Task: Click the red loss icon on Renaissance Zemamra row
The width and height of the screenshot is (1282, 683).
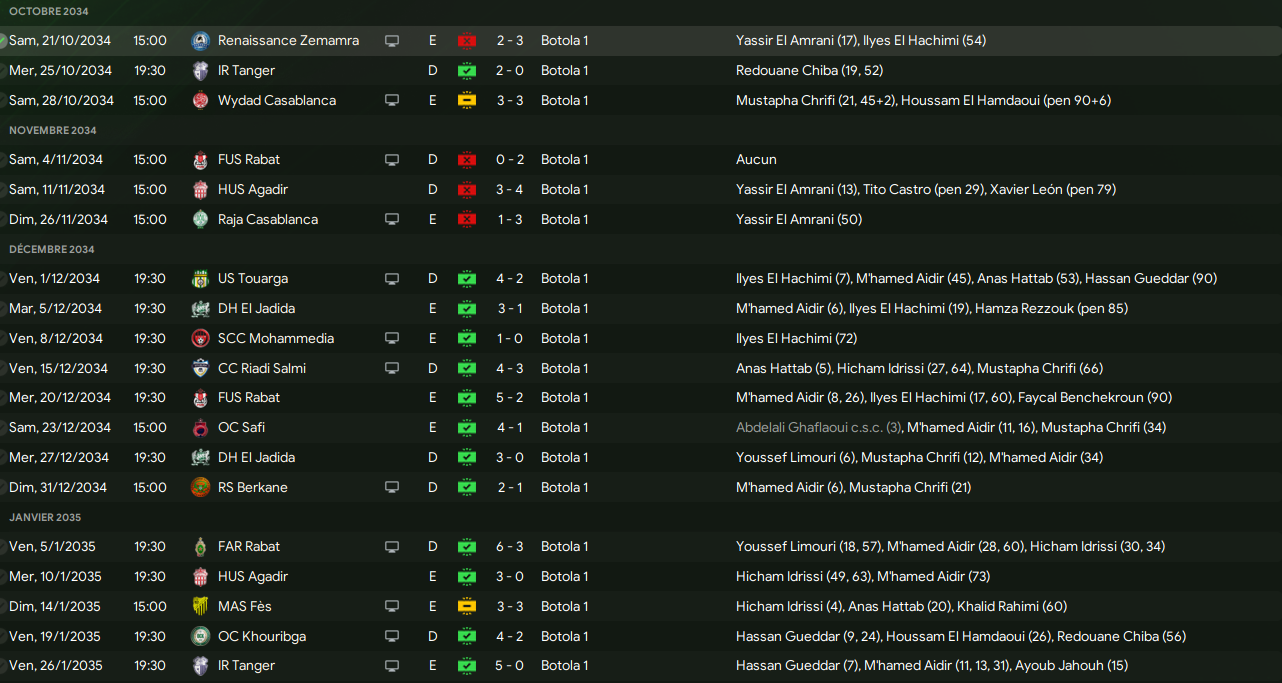Action: [466, 41]
